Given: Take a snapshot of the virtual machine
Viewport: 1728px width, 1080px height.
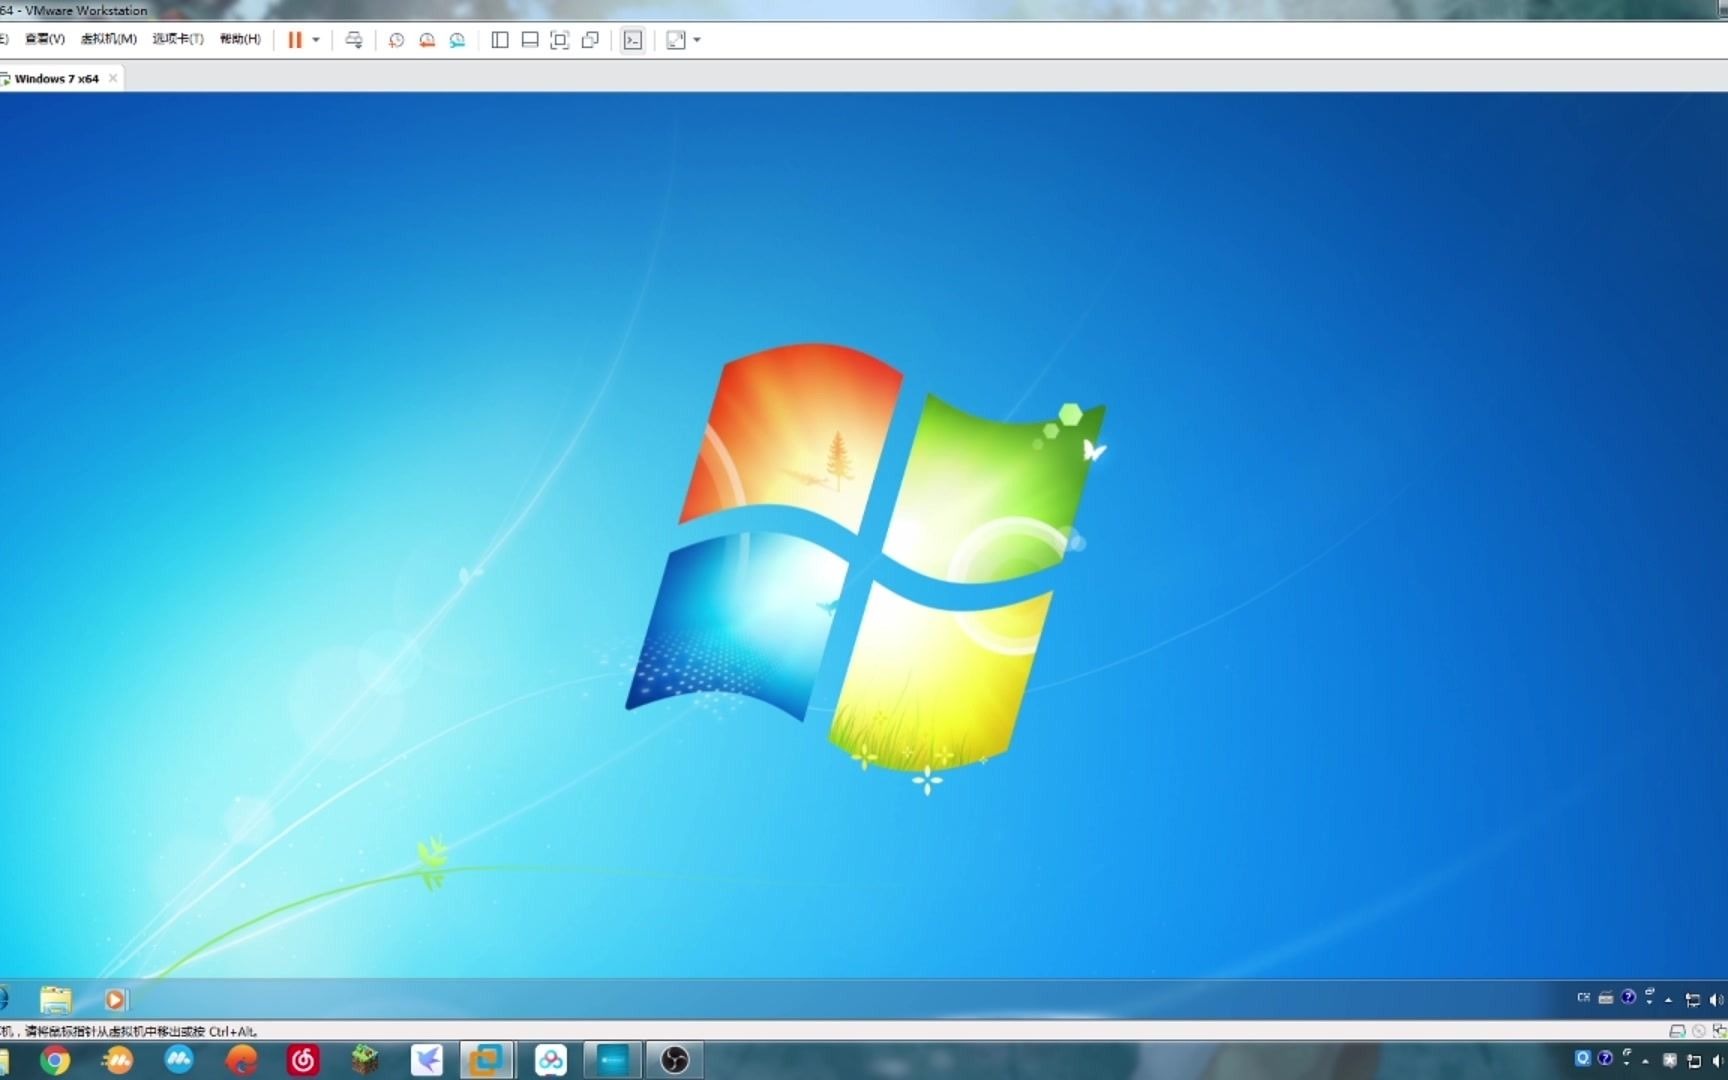Looking at the screenshot, I should tap(396, 40).
